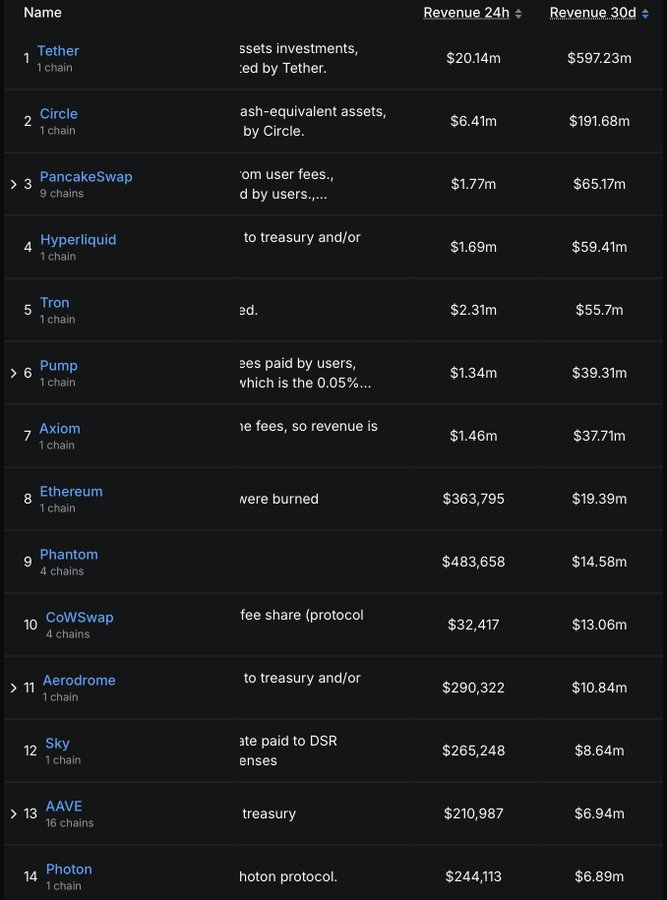Expand the AAVE row chevron
Viewport: 667px width, 900px height.
coord(13,814)
